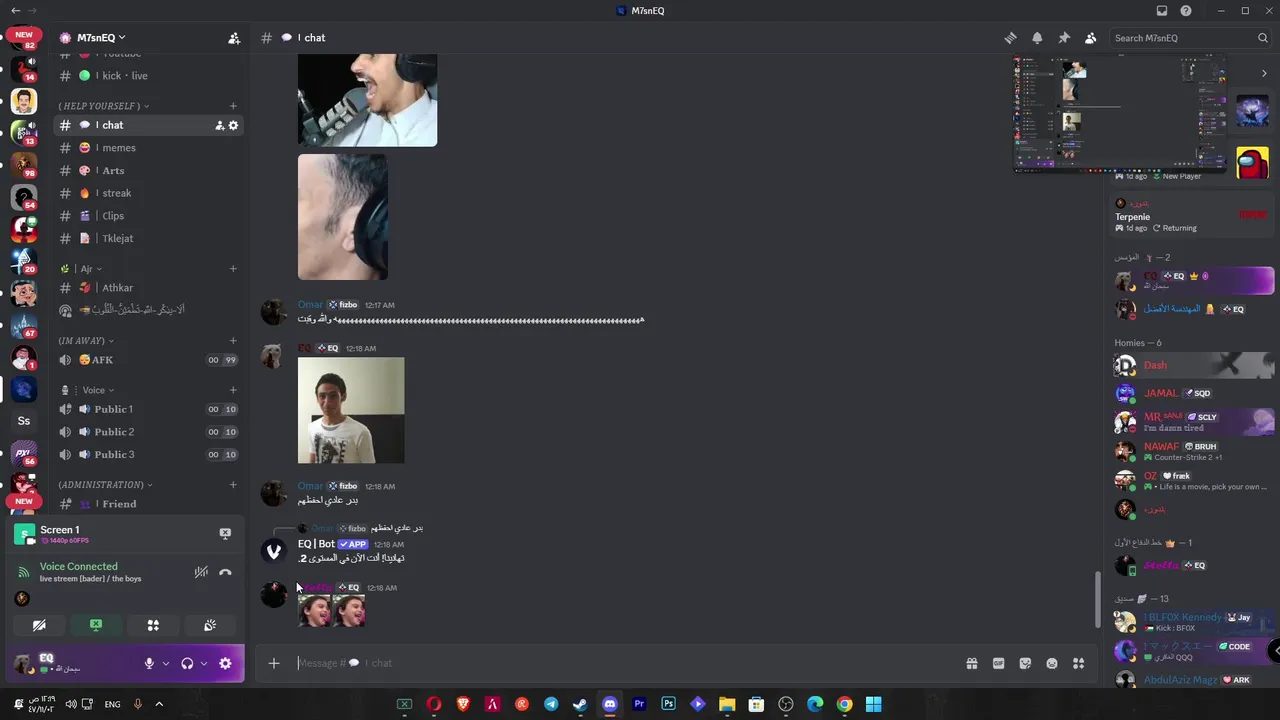
Task: Open the Threads icon in channel header
Action: [x=1010, y=38]
